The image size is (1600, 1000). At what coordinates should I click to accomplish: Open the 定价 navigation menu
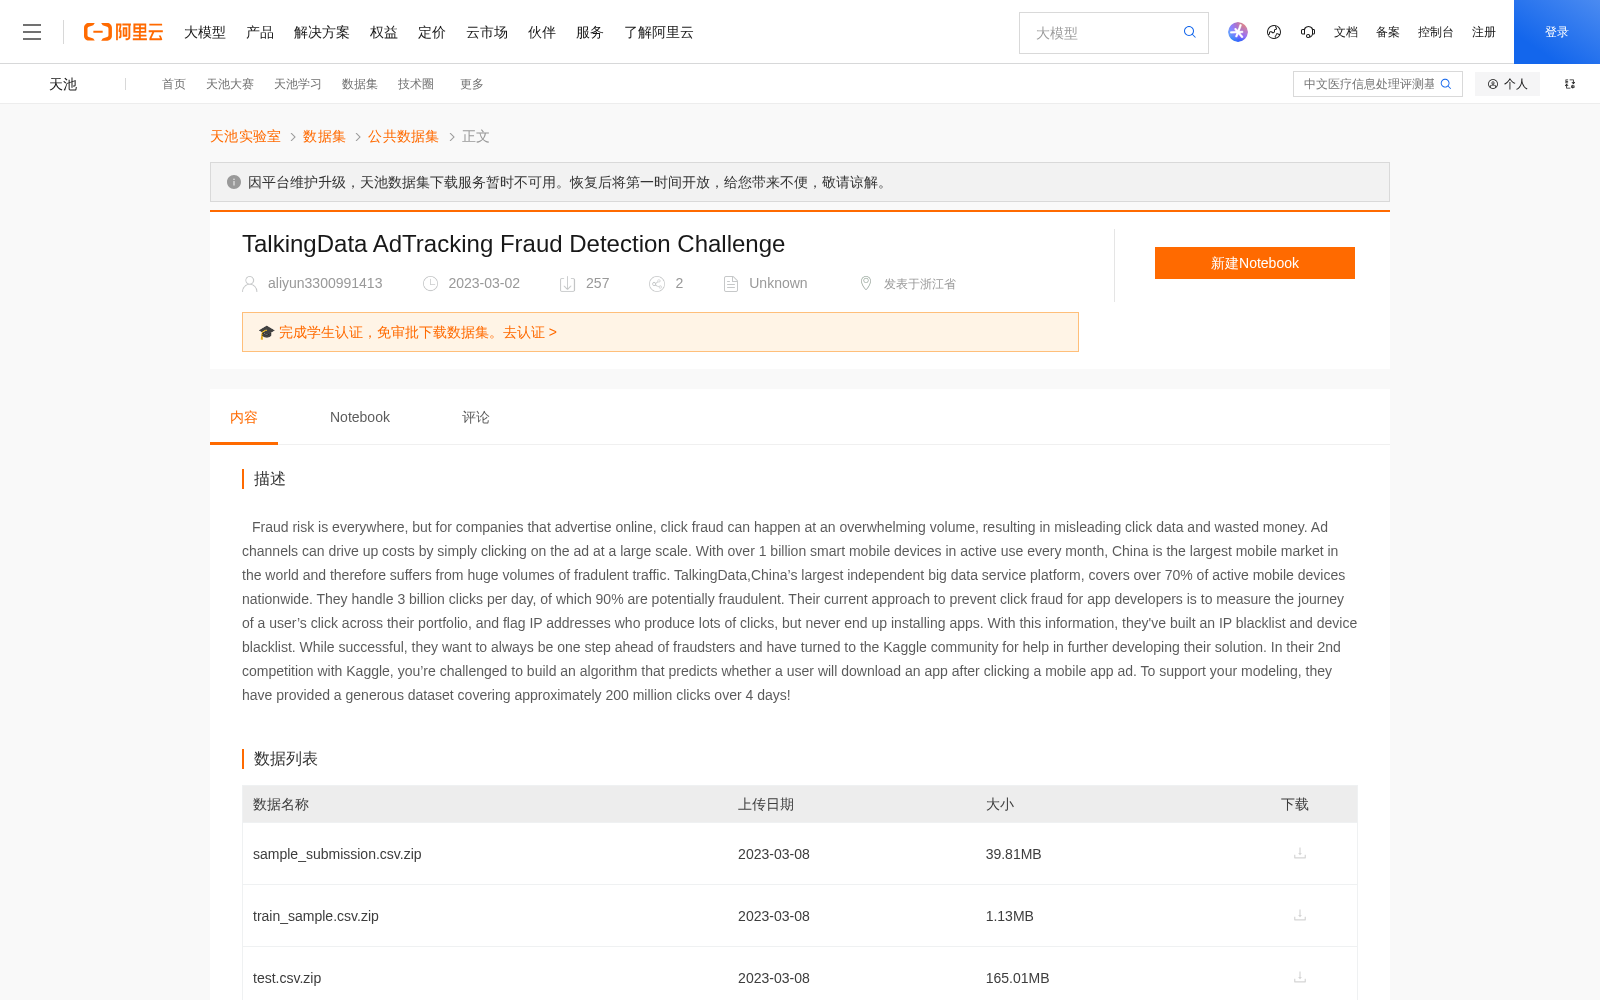(x=432, y=32)
